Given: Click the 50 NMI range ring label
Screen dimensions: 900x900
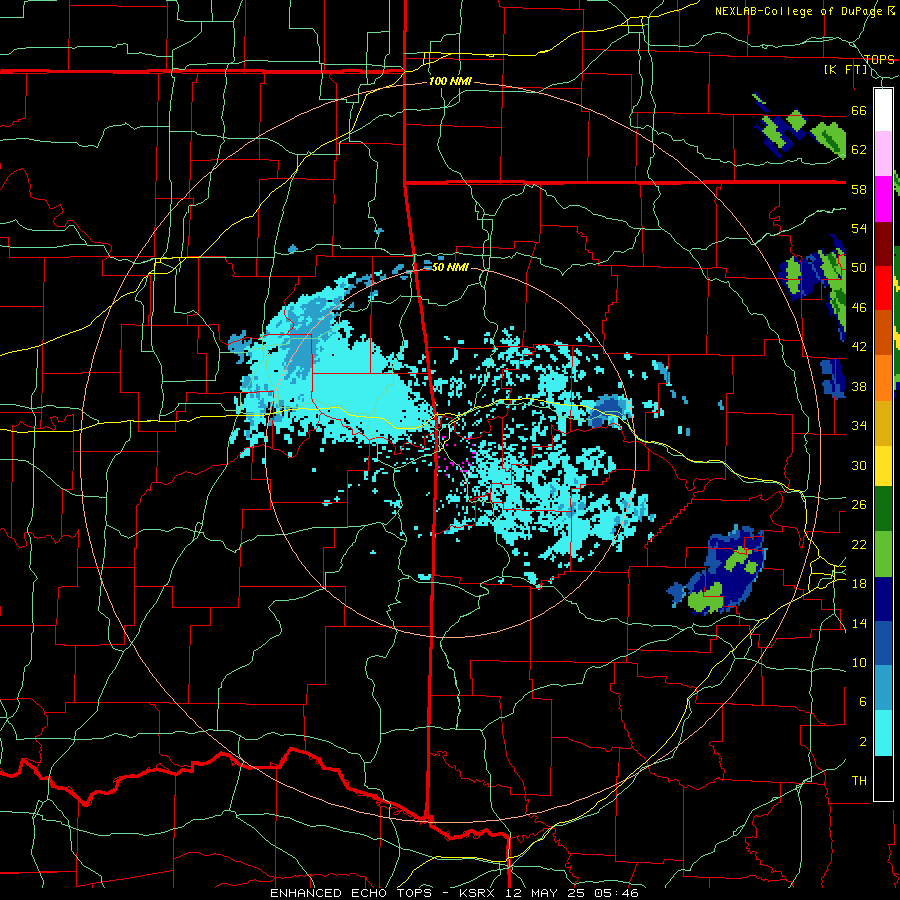Looking at the screenshot, I should [x=450, y=267].
